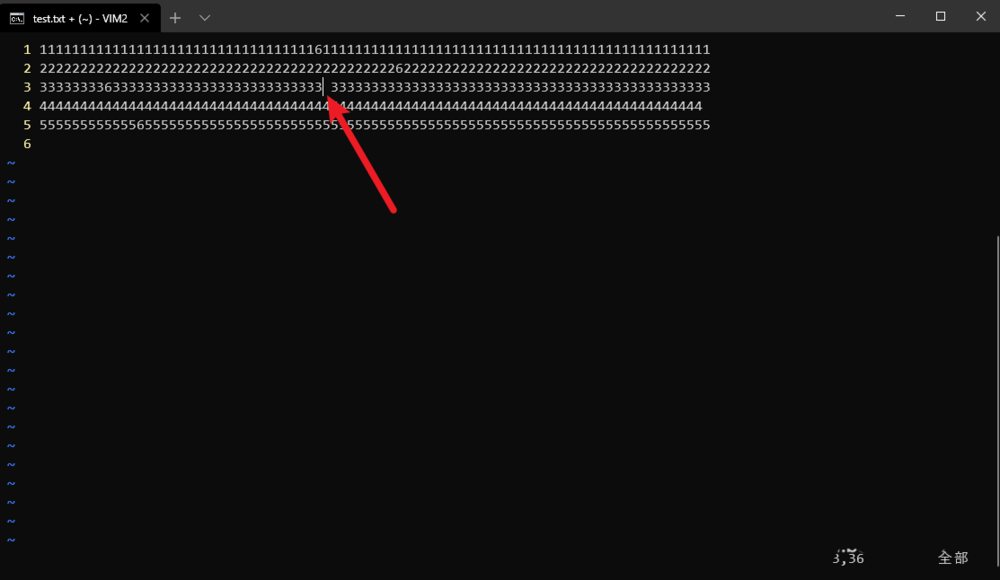This screenshot has width=1000, height=580.
Task: Close the terminal window
Action: 980,16
